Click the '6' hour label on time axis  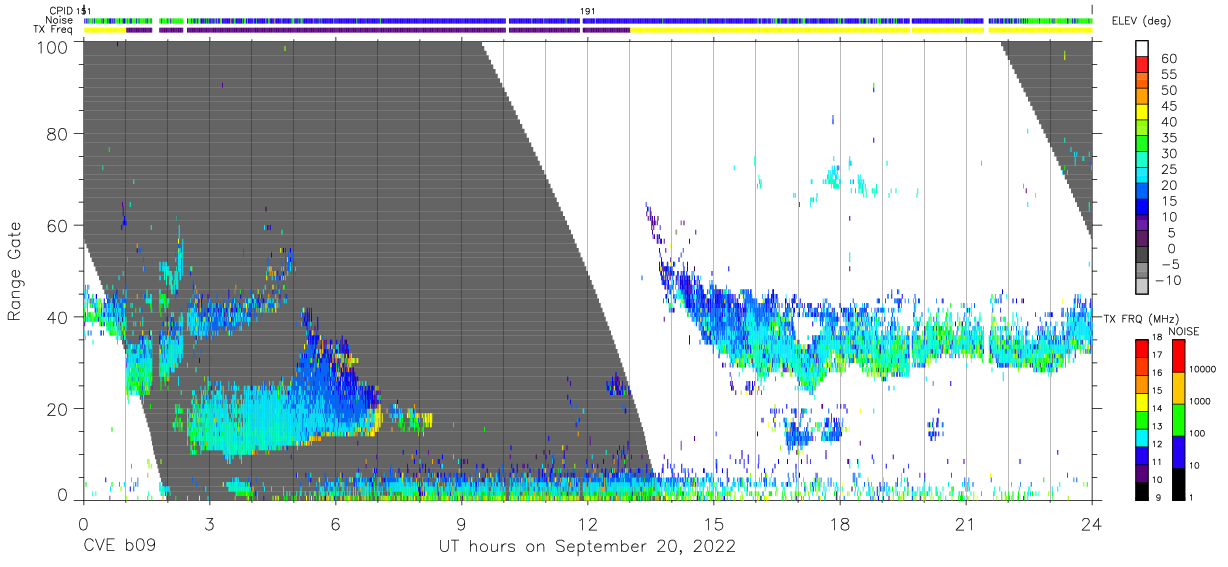click(335, 524)
